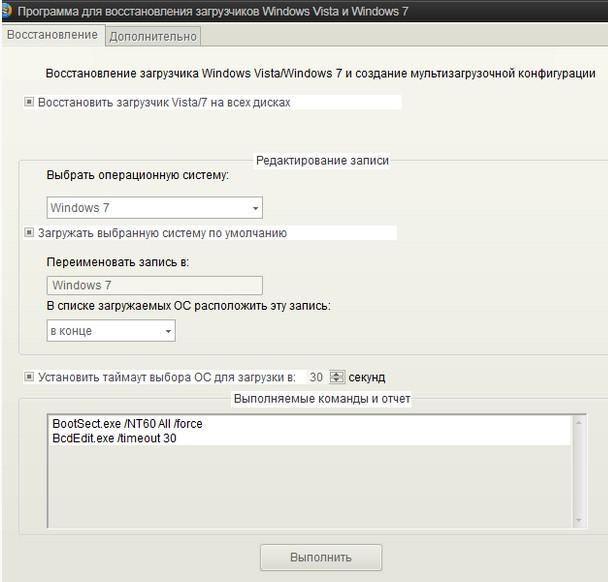Click the timeout seconds stepper arrows
Viewport: 608px width, 582px height.
[x=337, y=377]
